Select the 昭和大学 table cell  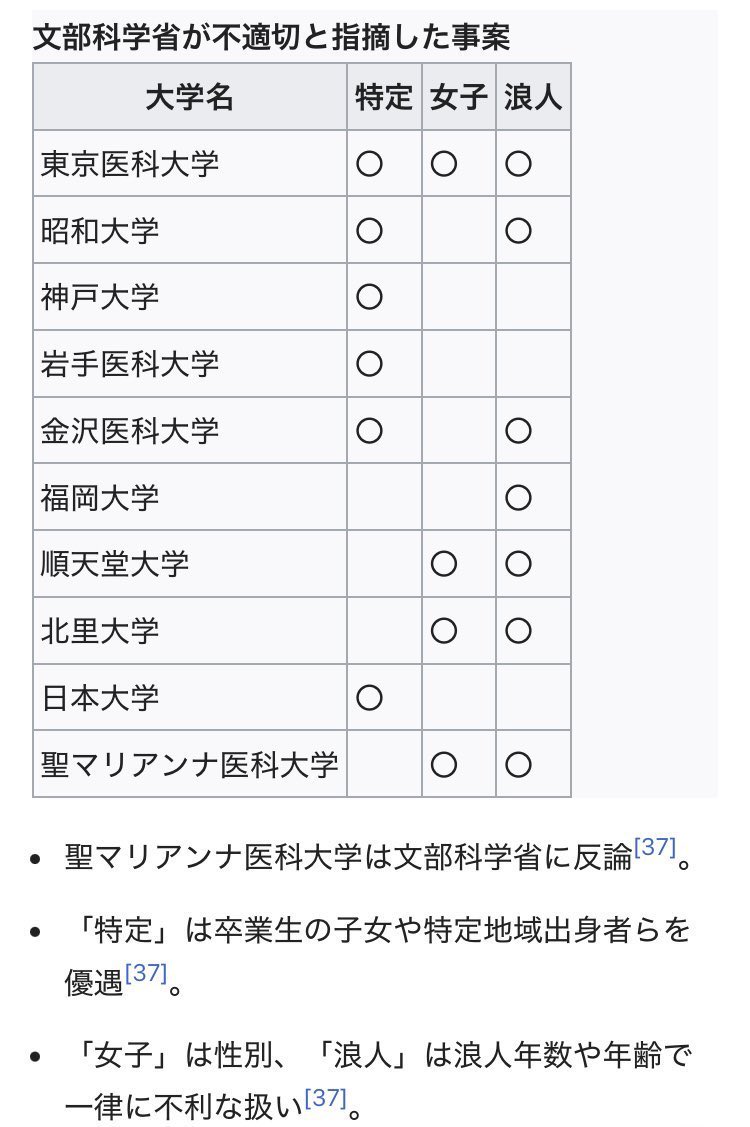click(190, 231)
